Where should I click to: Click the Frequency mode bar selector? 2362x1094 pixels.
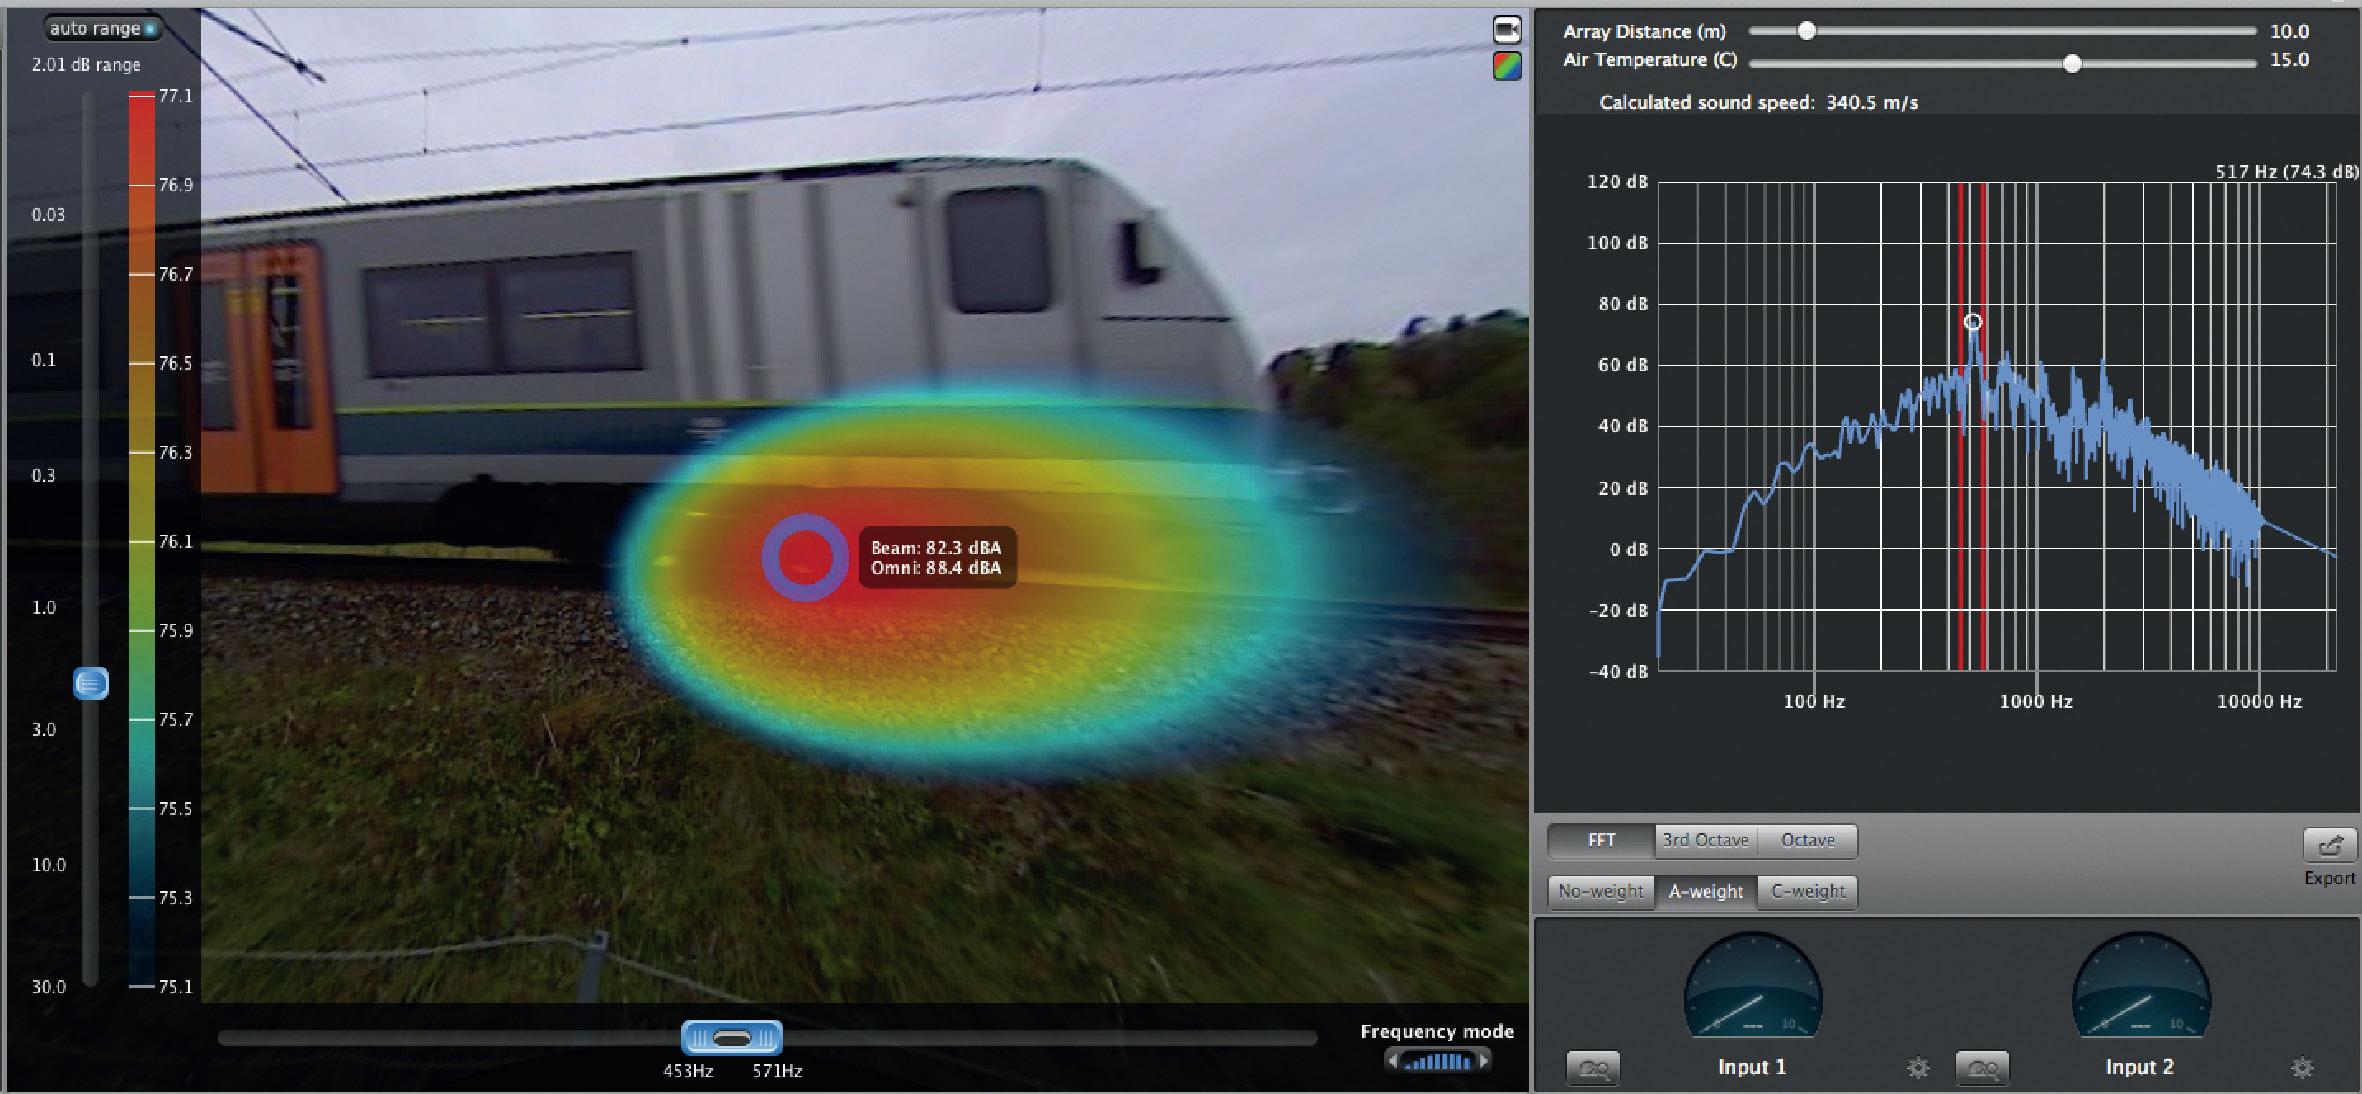coord(1438,1061)
